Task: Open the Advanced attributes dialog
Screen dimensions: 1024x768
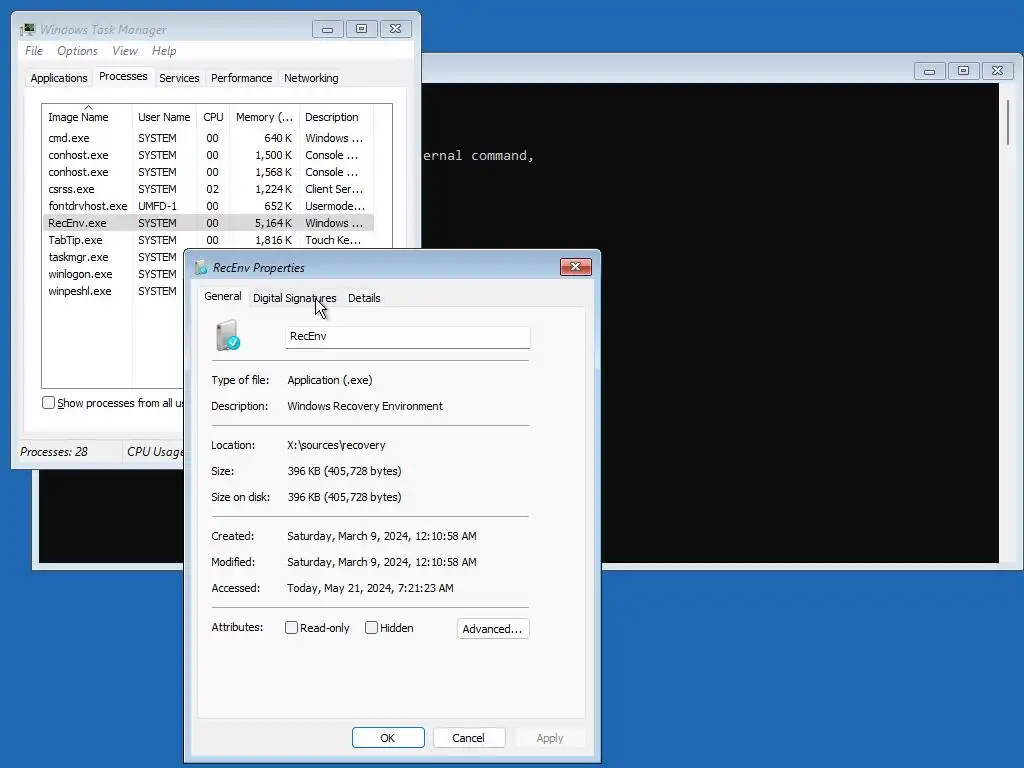Action: pyautogui.click(x=493, y=628)
